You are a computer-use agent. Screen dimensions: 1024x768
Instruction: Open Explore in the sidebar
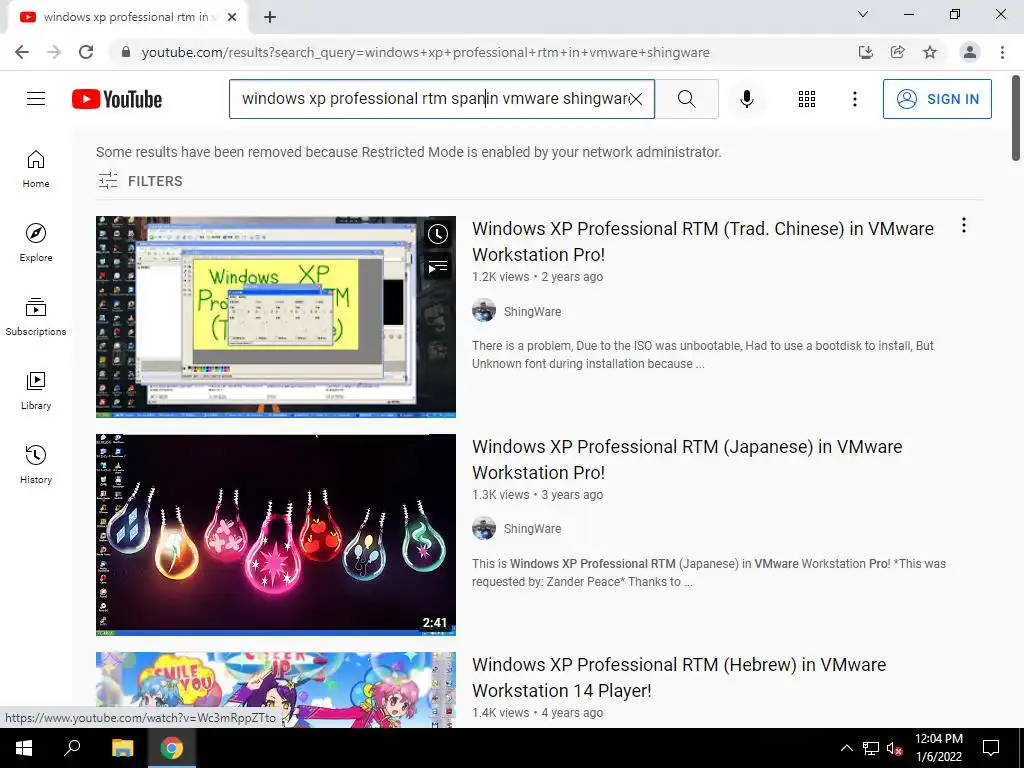click(x=36, y=242)
